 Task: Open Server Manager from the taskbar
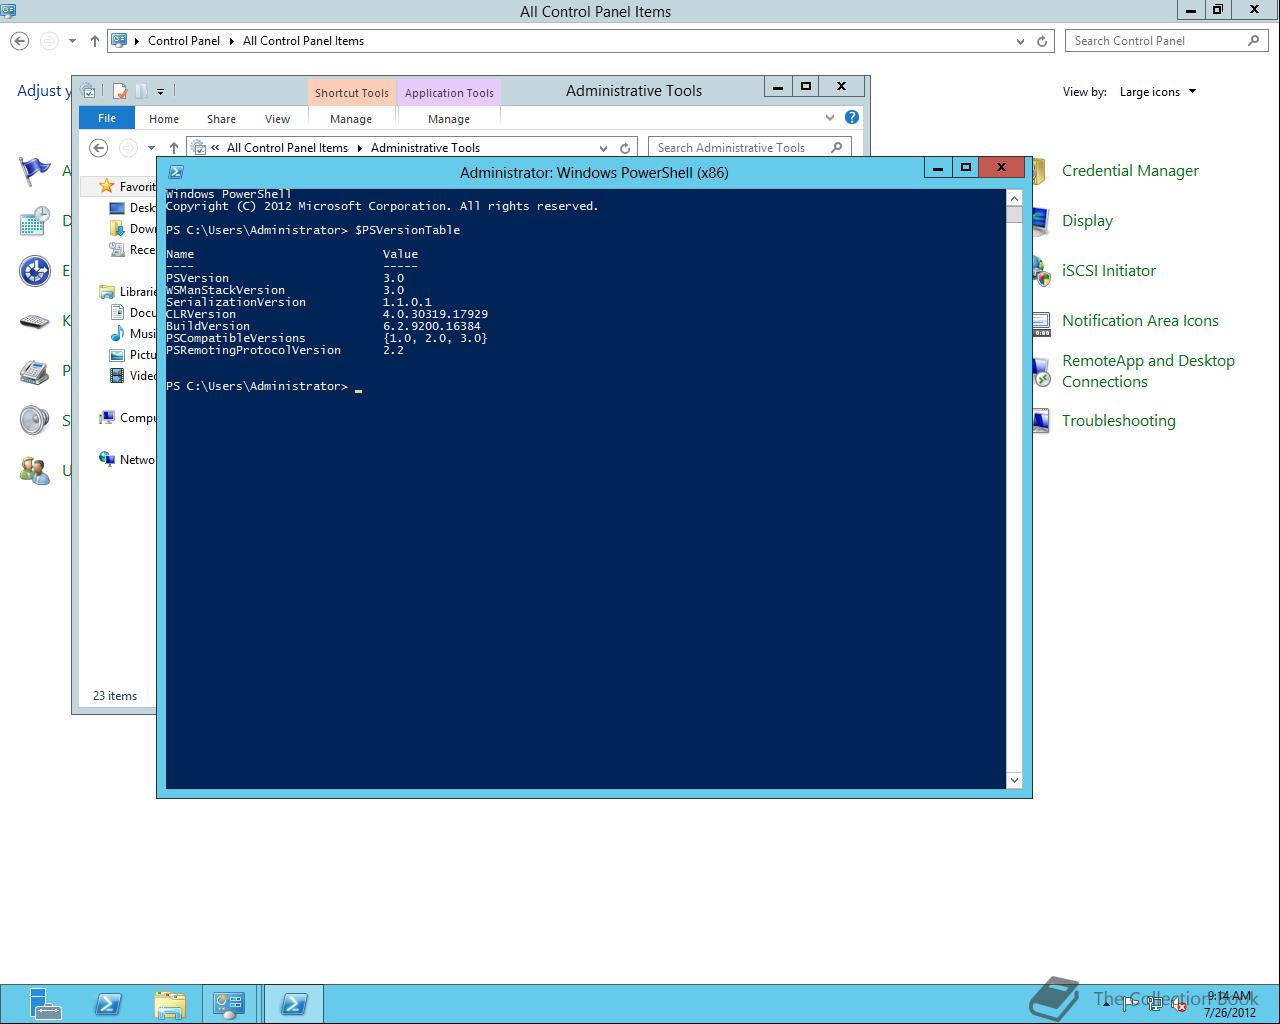tap(45, 1003)
